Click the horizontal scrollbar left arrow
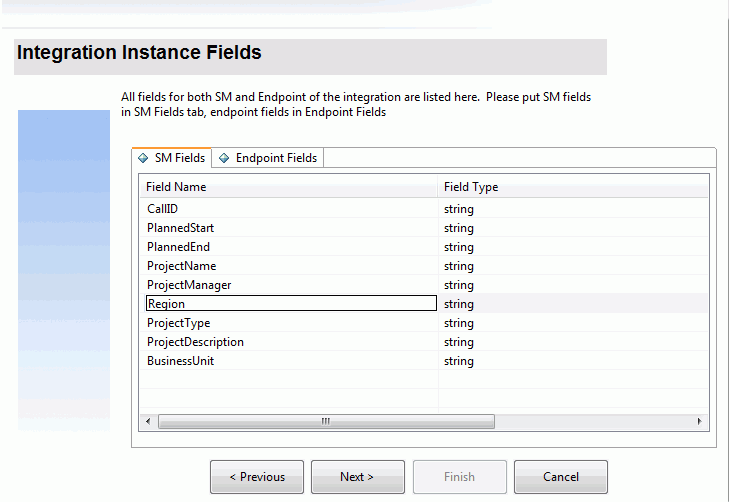 pos(149,422)
